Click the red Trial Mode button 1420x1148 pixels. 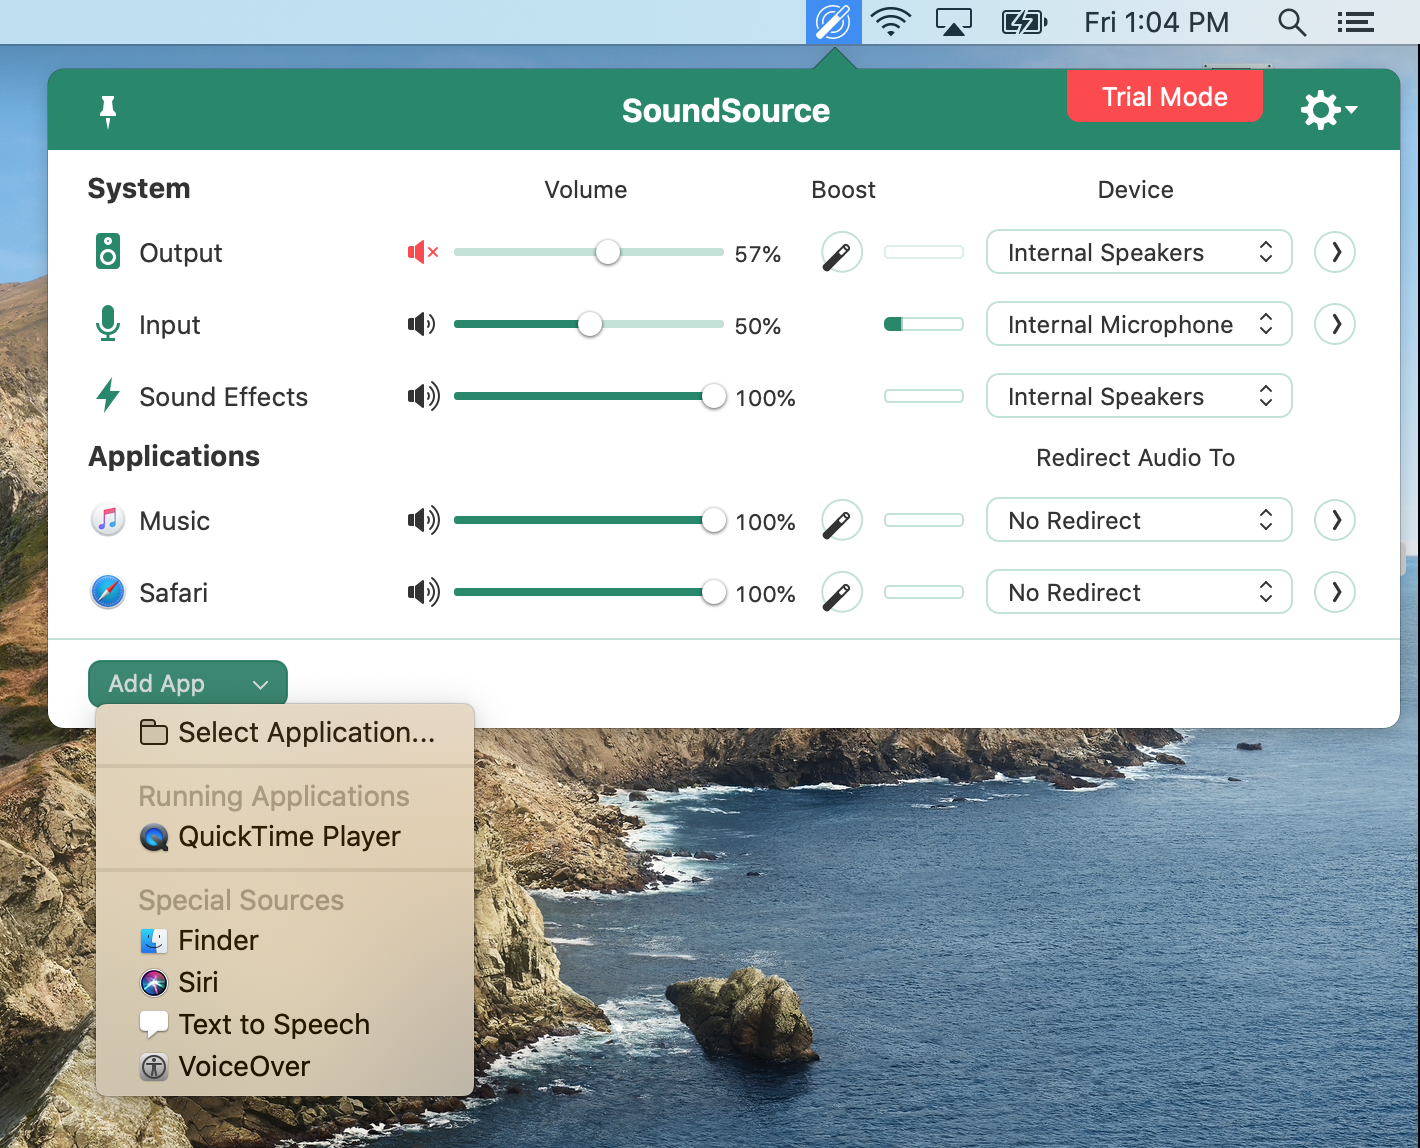1165,97
